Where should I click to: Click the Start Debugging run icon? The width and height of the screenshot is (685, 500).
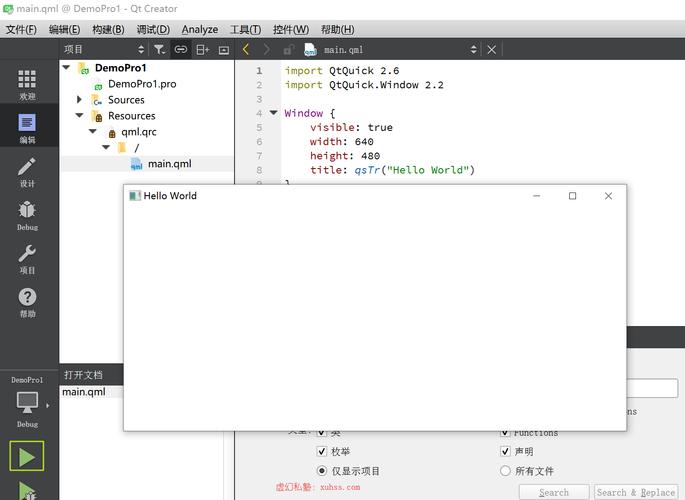[x=27, y=491]
